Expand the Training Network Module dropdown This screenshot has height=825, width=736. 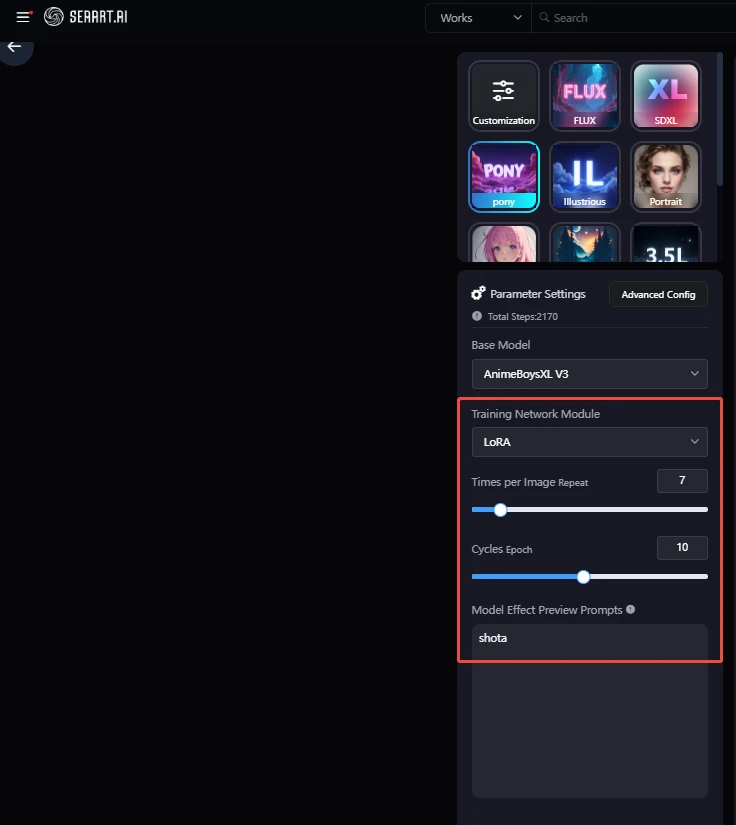(589, 442)
